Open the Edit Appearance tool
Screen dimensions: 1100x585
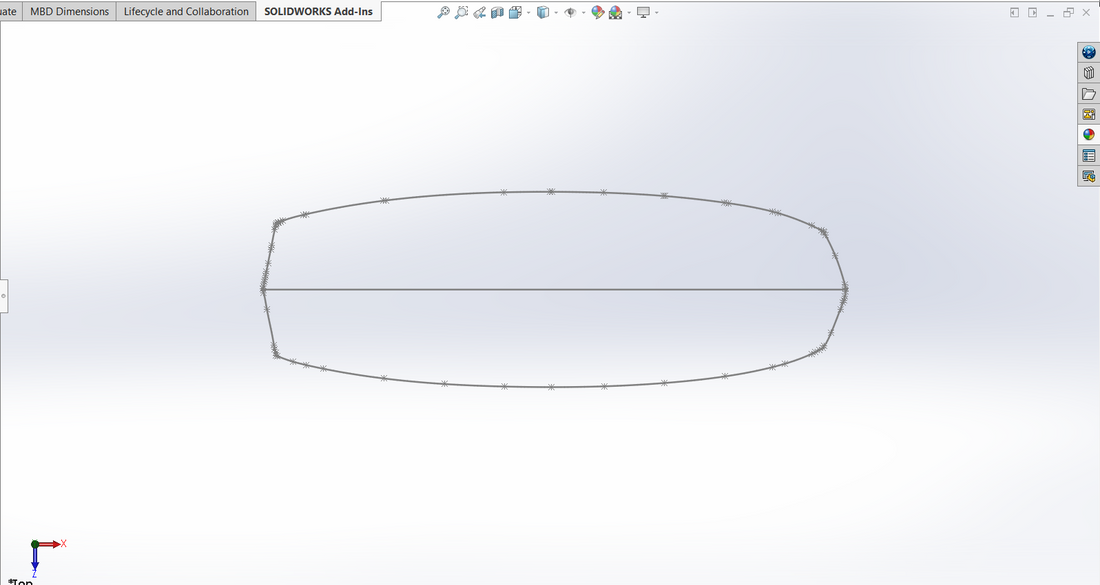tap(597, 12)
